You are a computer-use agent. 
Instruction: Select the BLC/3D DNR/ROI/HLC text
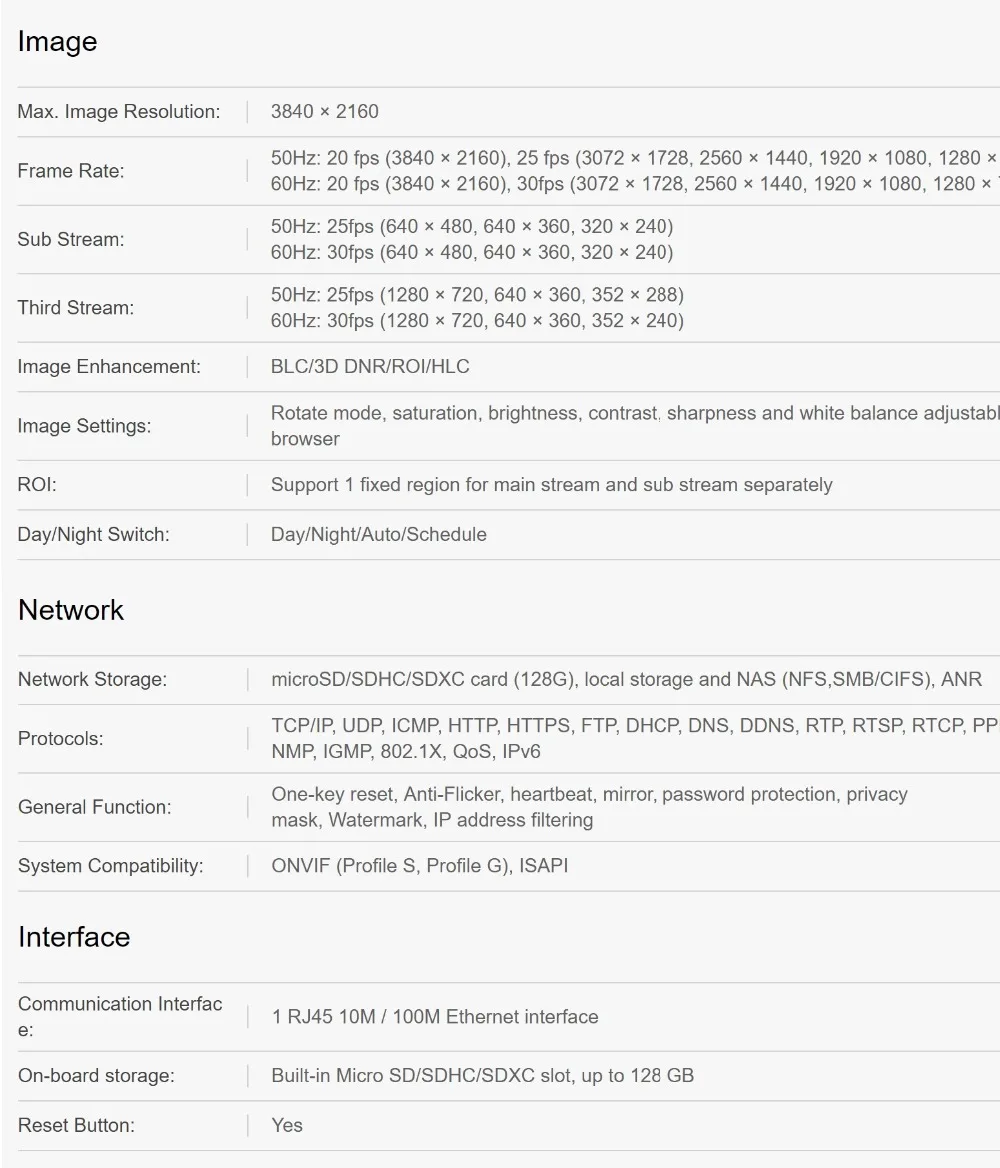tap(370, 366)
